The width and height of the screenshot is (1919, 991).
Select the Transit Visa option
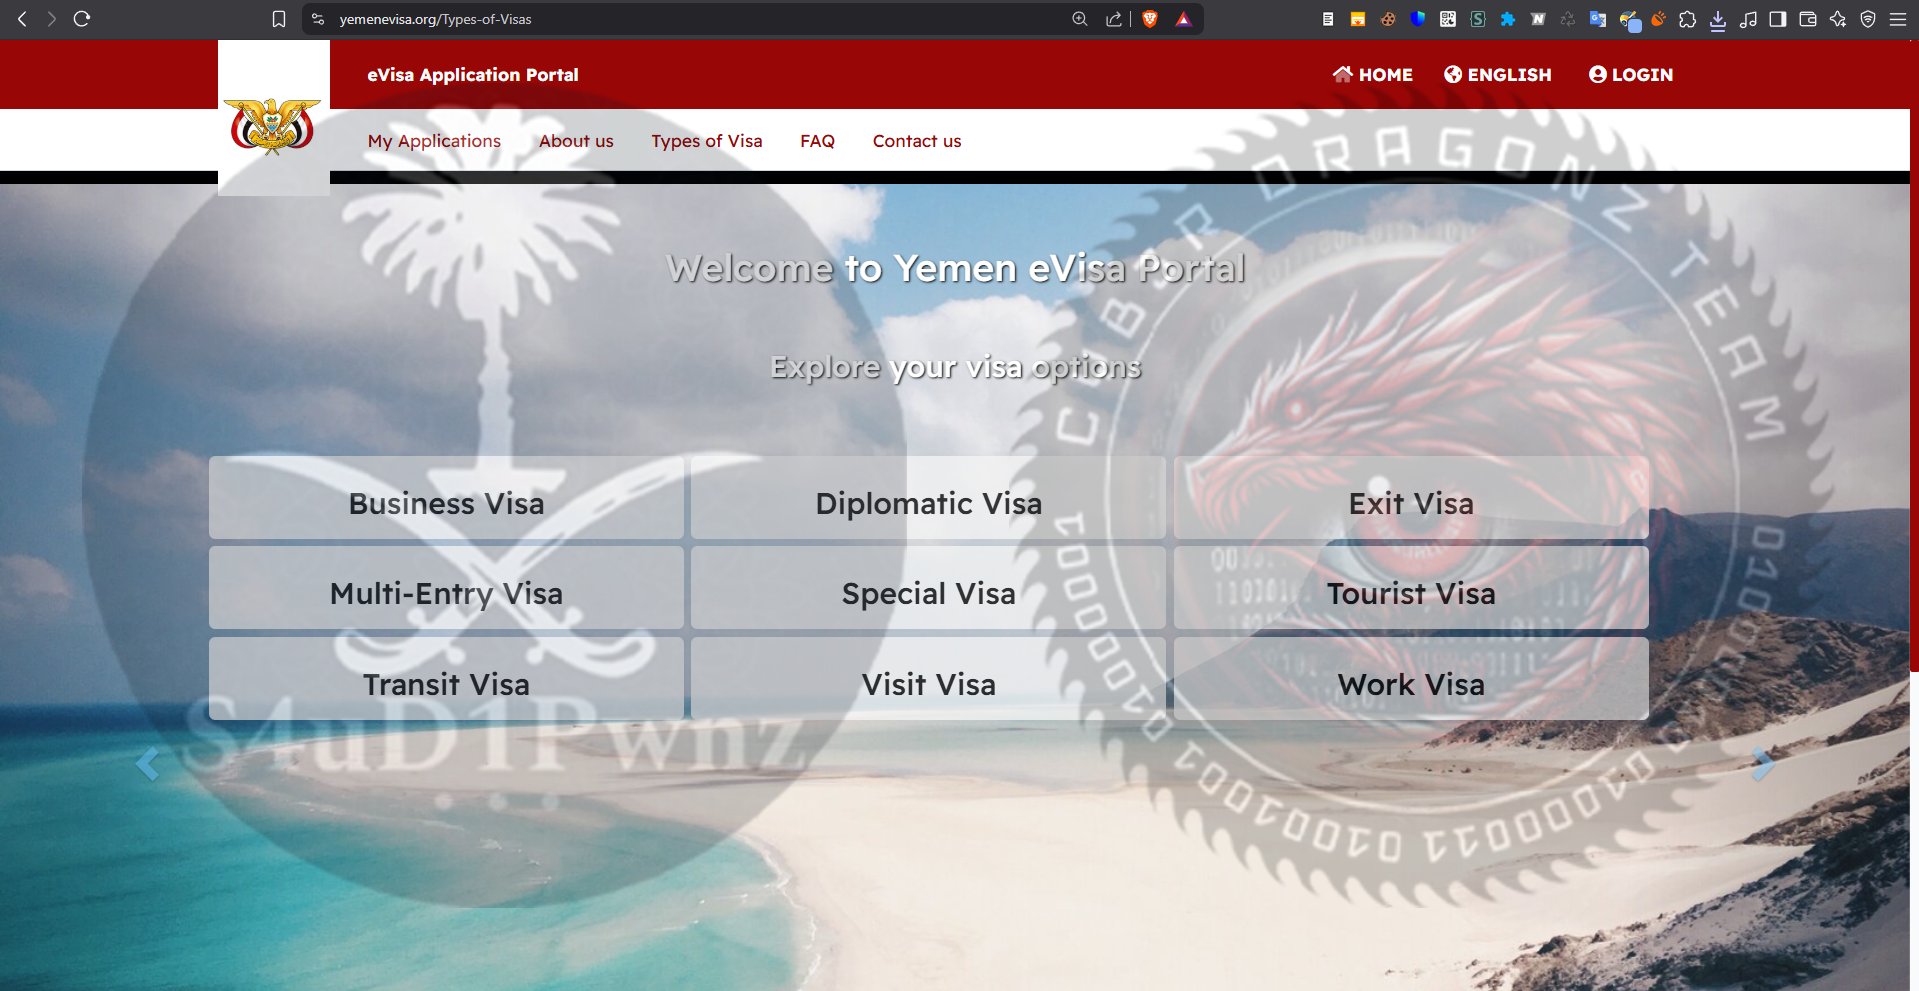click(x=446, y=679)
